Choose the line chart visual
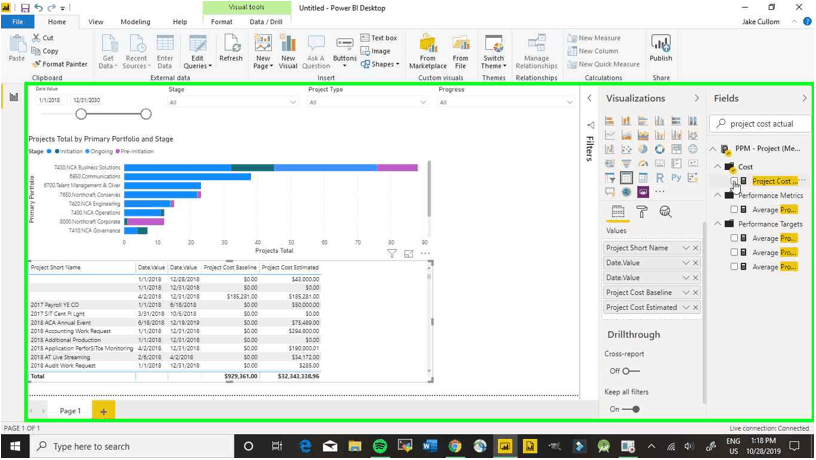This screenshot has height=460, width=816. 609,135
